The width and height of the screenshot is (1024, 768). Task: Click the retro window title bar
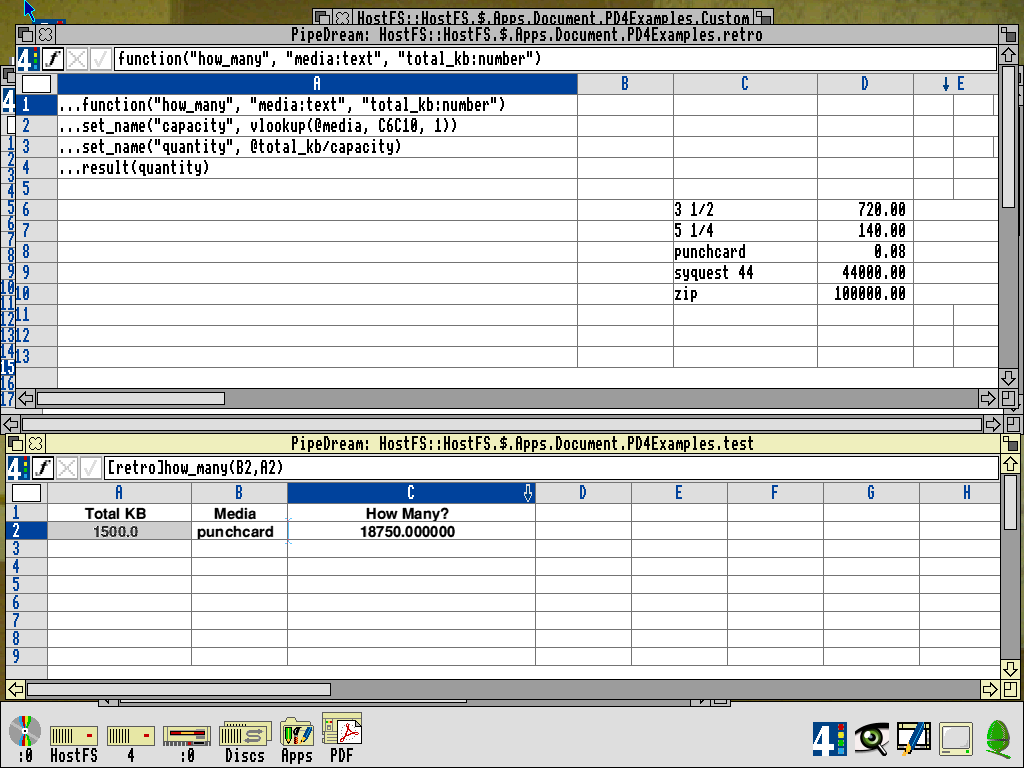coord(526,34)
